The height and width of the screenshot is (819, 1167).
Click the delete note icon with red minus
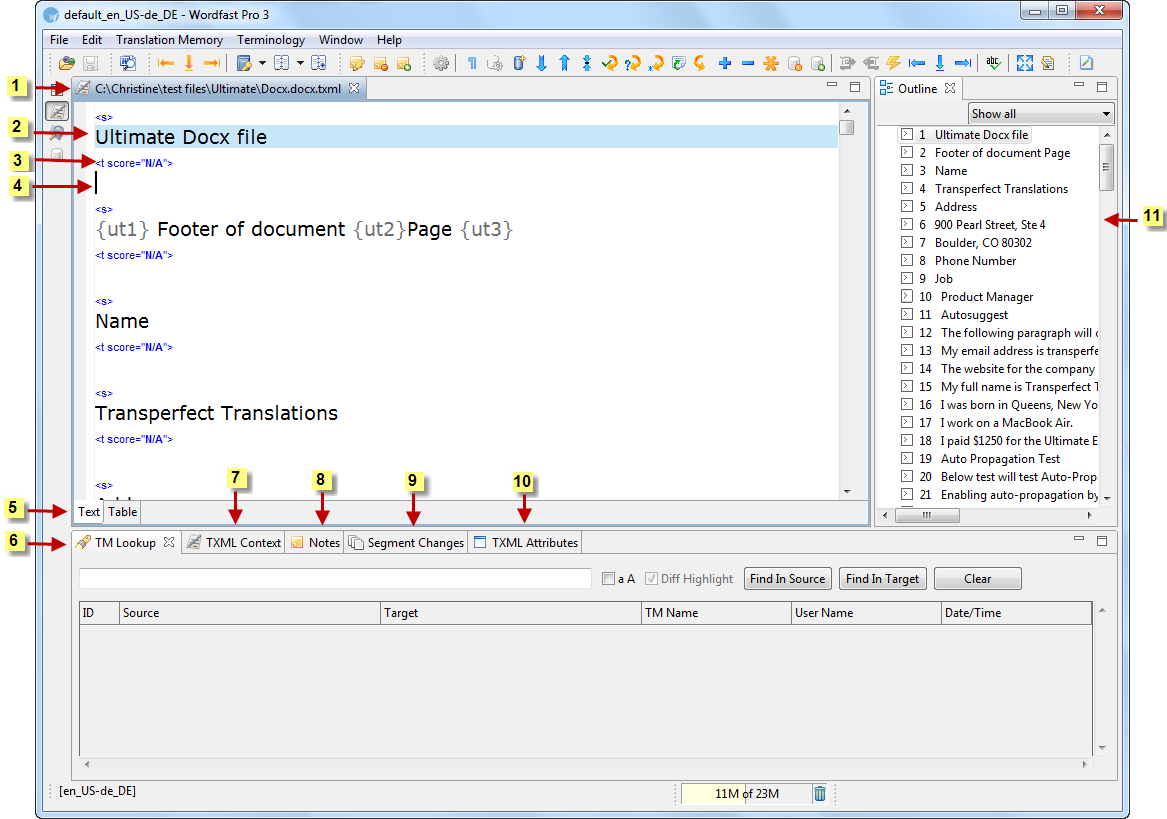[x=380, y=63]
